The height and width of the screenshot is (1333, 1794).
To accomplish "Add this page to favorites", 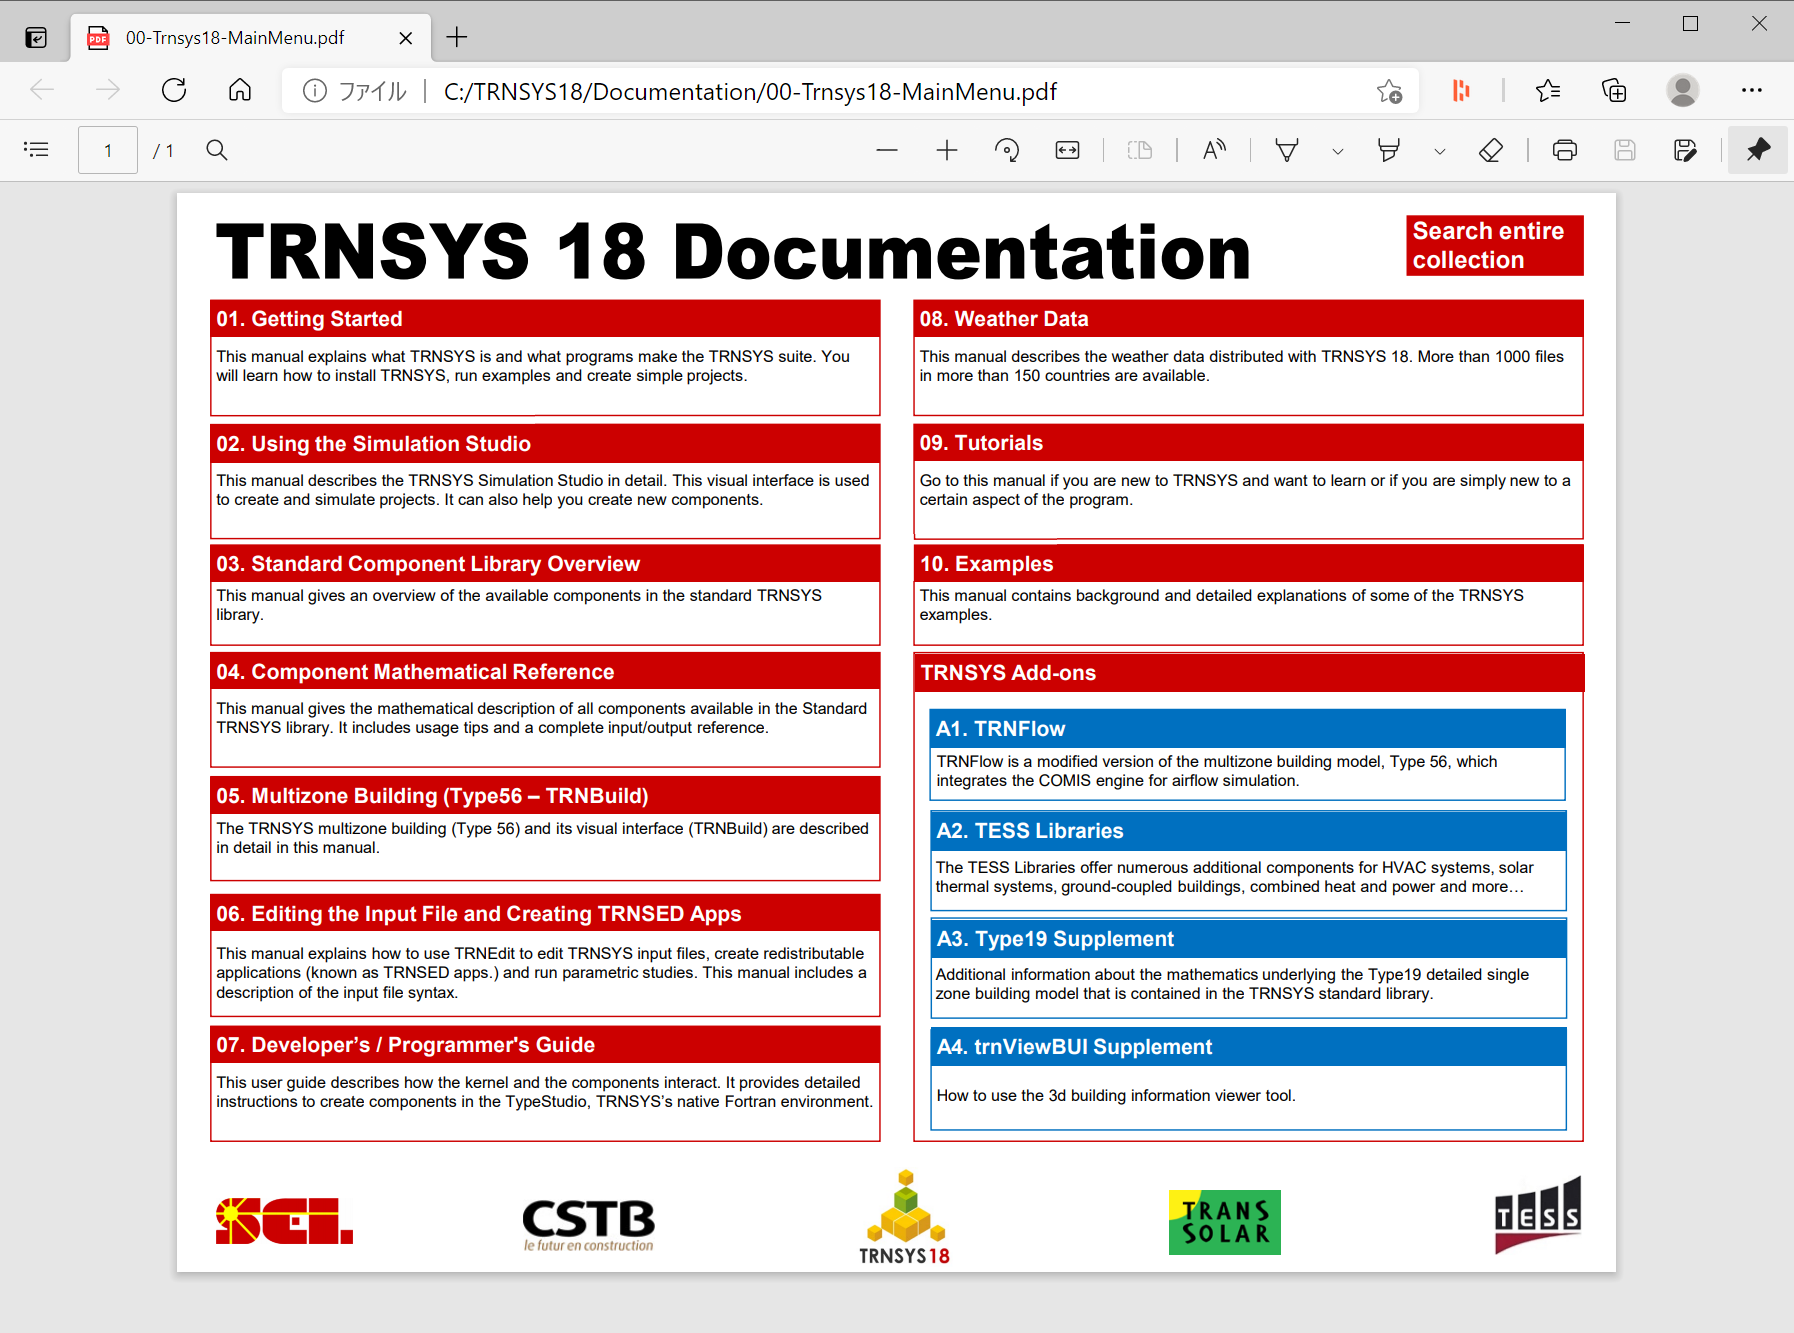I will click(x=1389, y=91).
